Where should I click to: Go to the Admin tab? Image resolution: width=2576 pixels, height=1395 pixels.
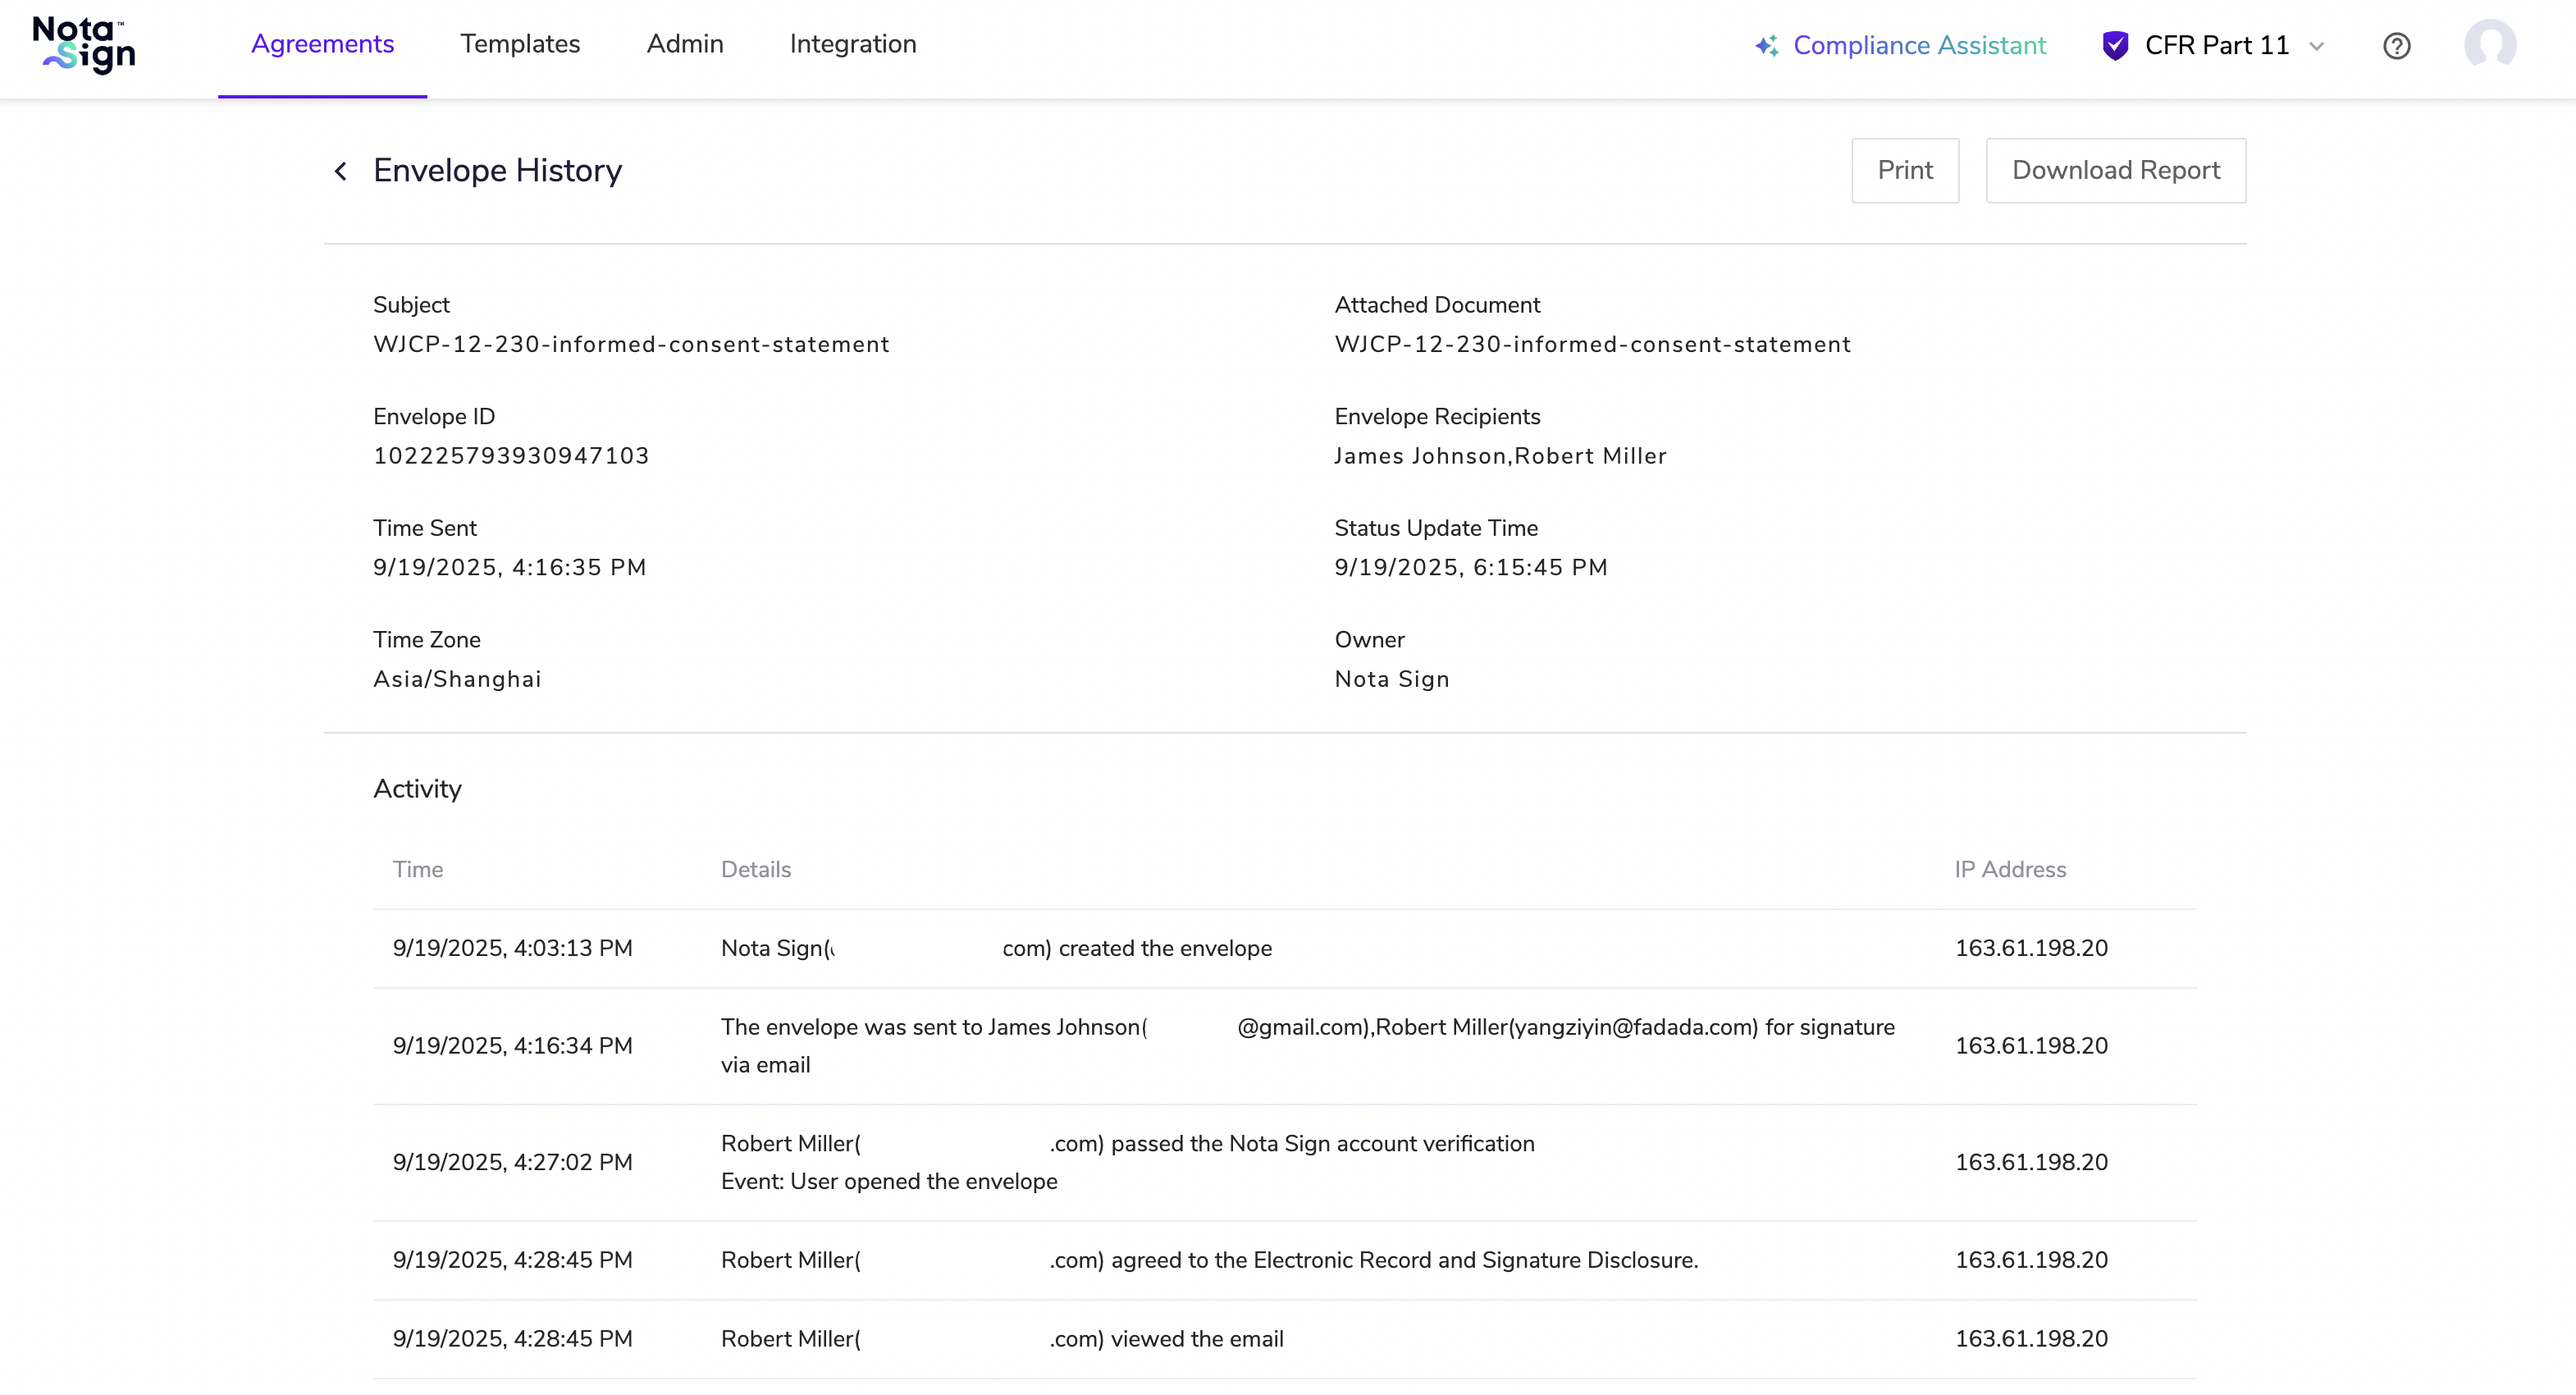pyautogui.click(x=685, y=44)
